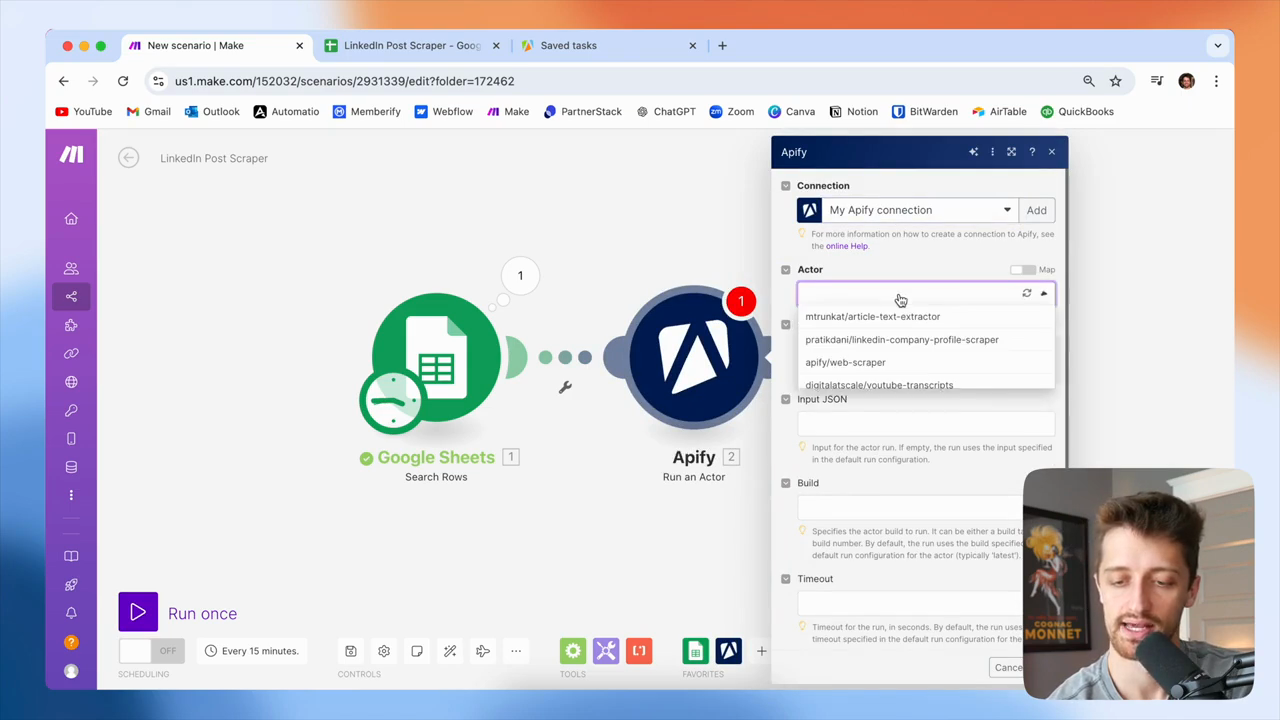Open the YouTube bookmark

tap(84, 112)
